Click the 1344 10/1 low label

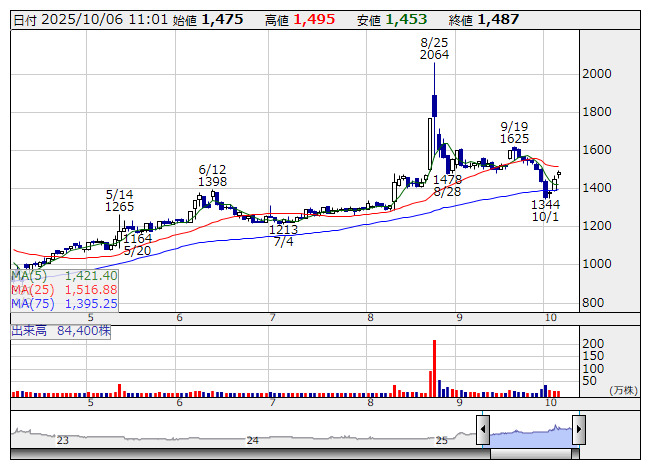click(546, 211)
